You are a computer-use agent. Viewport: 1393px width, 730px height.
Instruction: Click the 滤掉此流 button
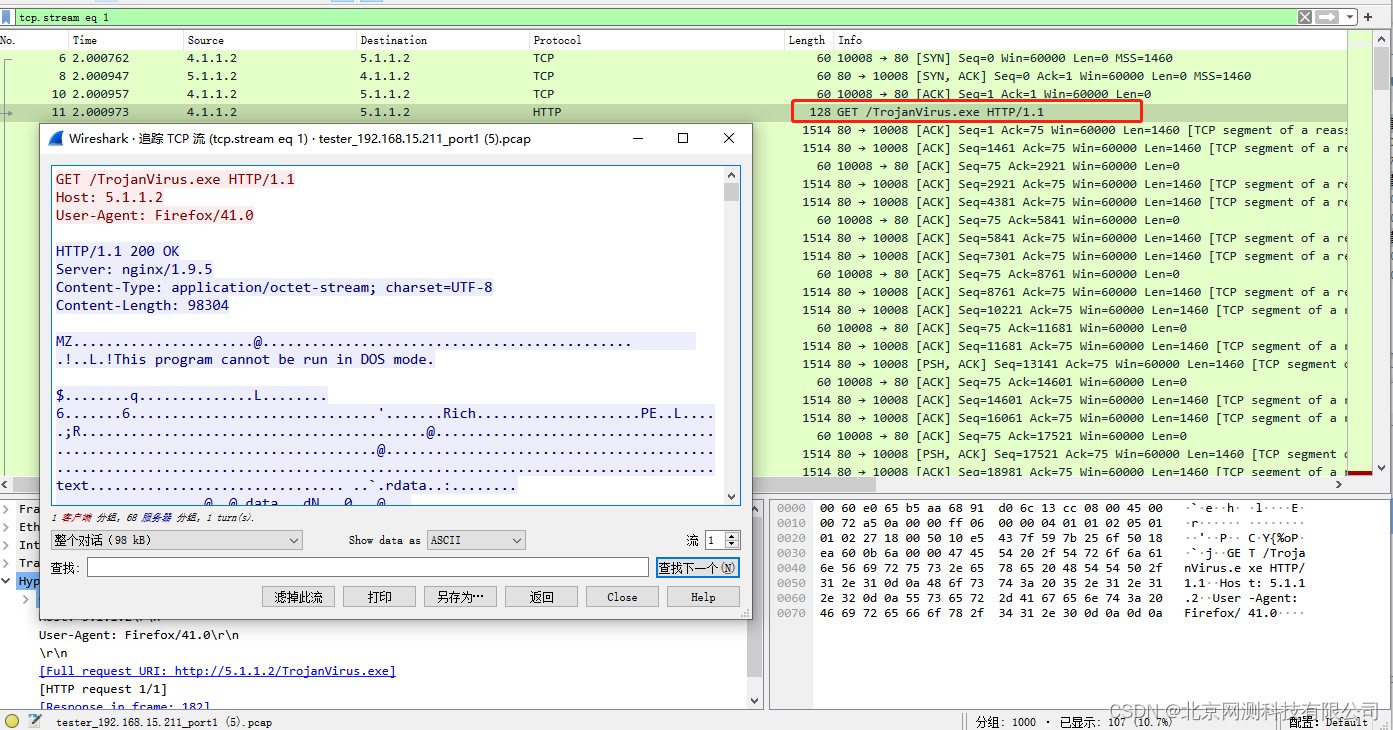298,597
